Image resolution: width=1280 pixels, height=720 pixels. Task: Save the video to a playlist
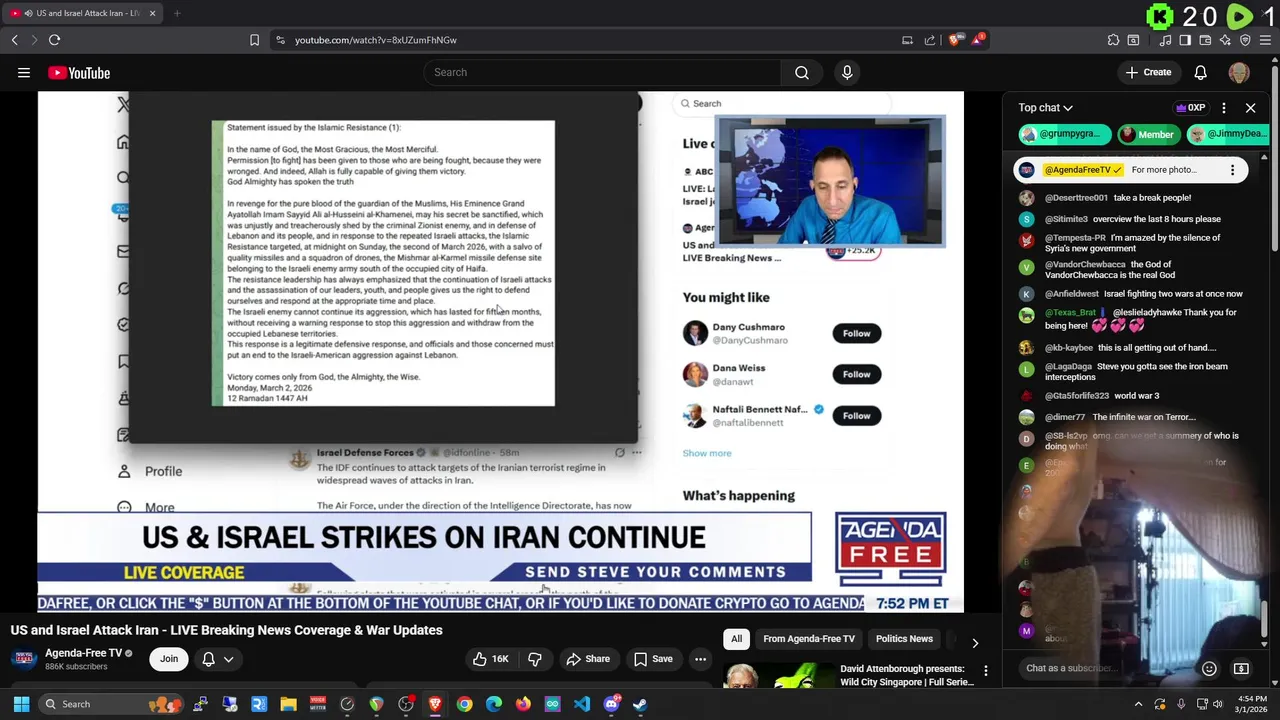[x=653, y=659]
